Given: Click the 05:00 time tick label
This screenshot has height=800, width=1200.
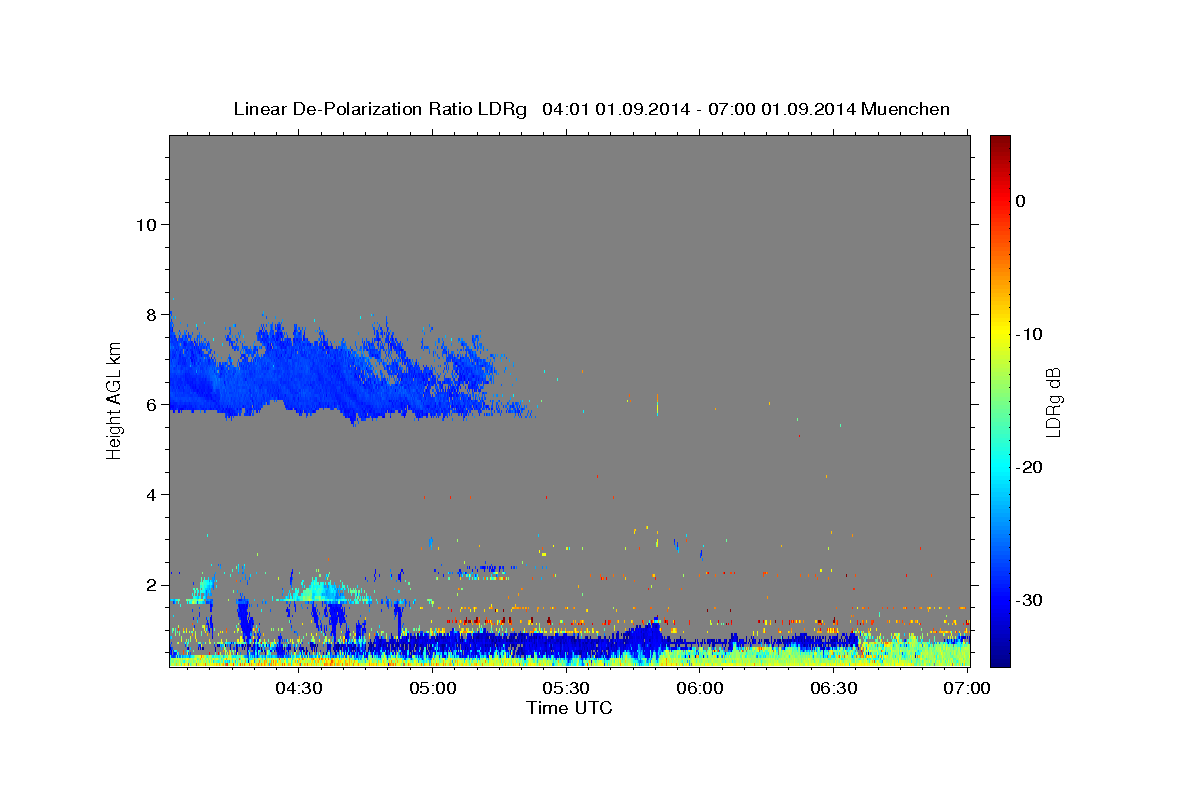Looking at the screenshot, I should pyautogui.click(x=433, y=689).
